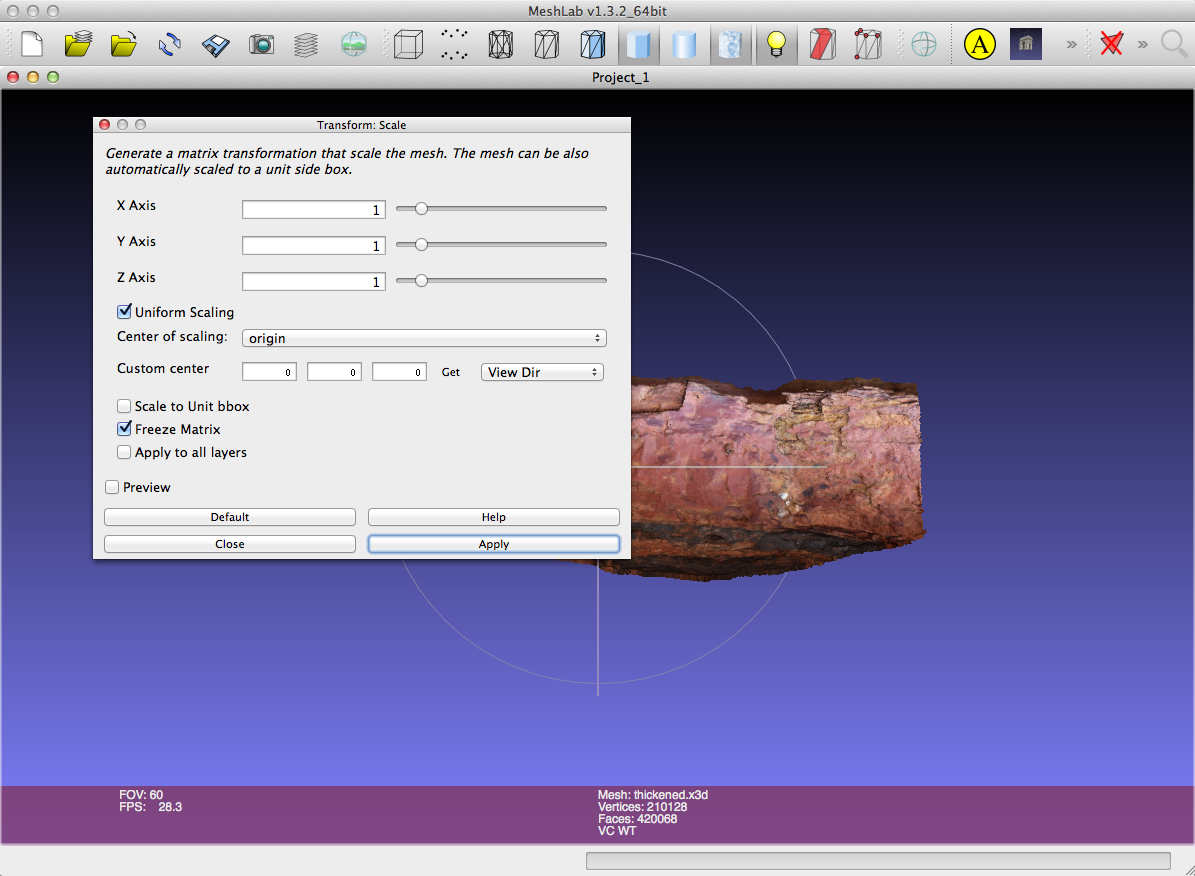Toggle the light bulb lighting icon

pyautogui.click(x=776, y=44)
